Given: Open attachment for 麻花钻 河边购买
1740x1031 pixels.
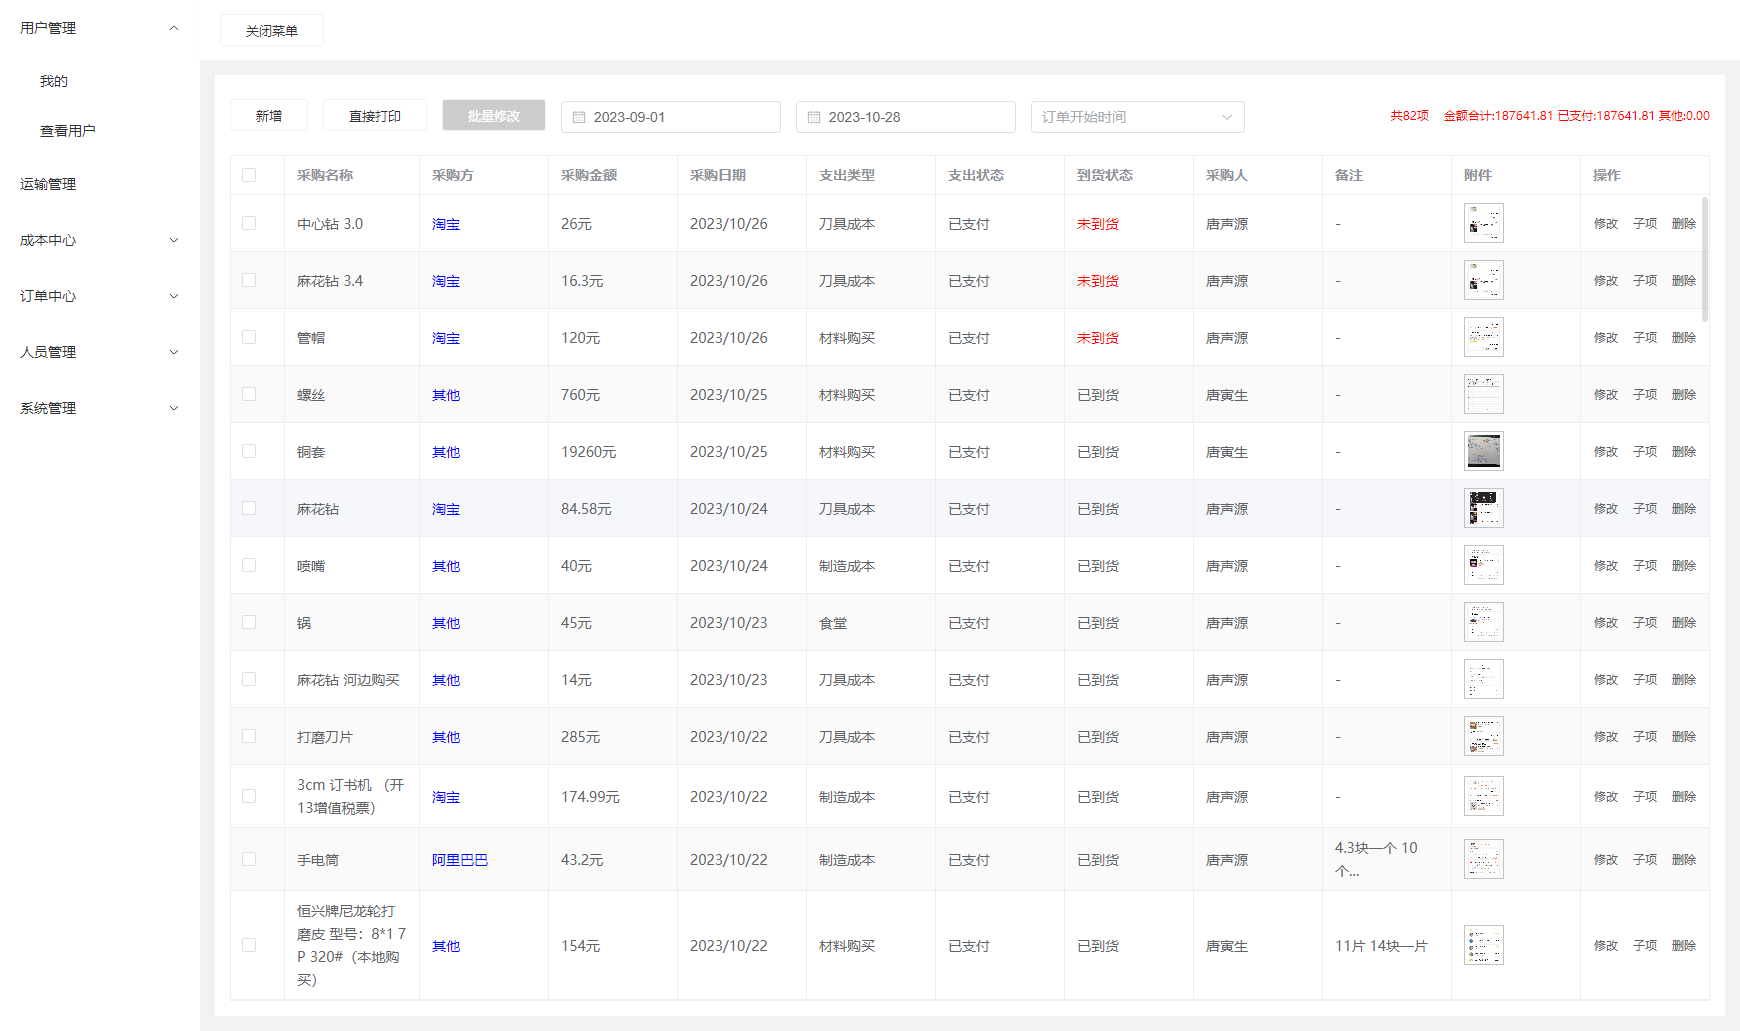Looking at the screenshot, I should (1483, 679).
